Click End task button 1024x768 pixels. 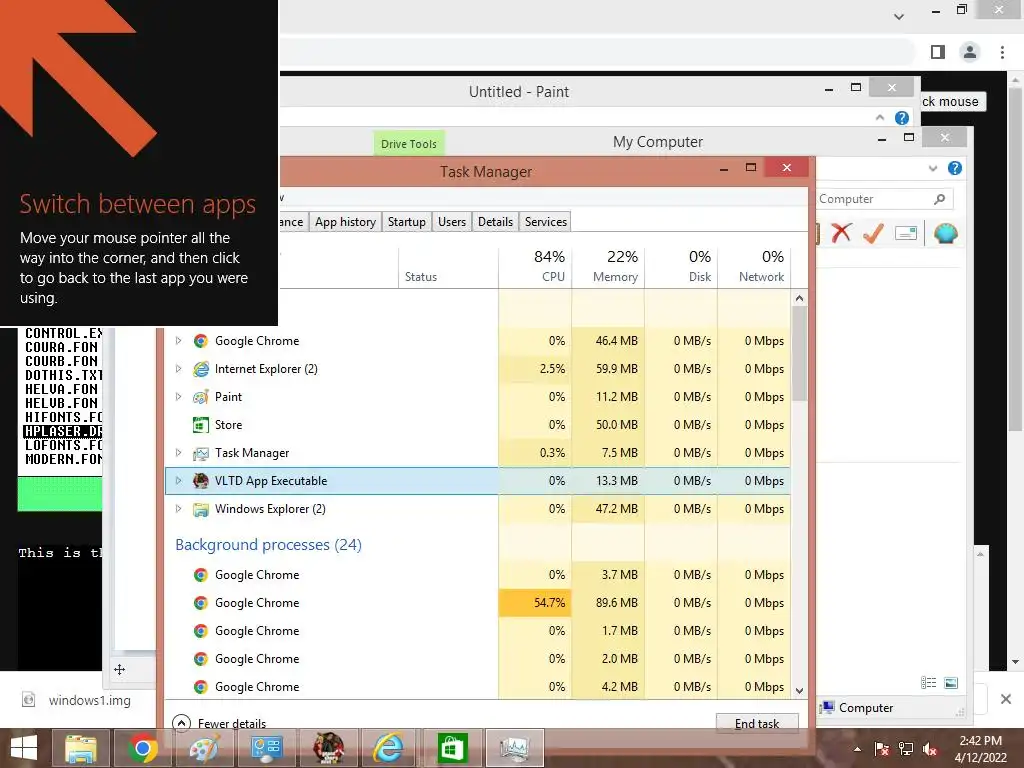click(x=757, y=723)
